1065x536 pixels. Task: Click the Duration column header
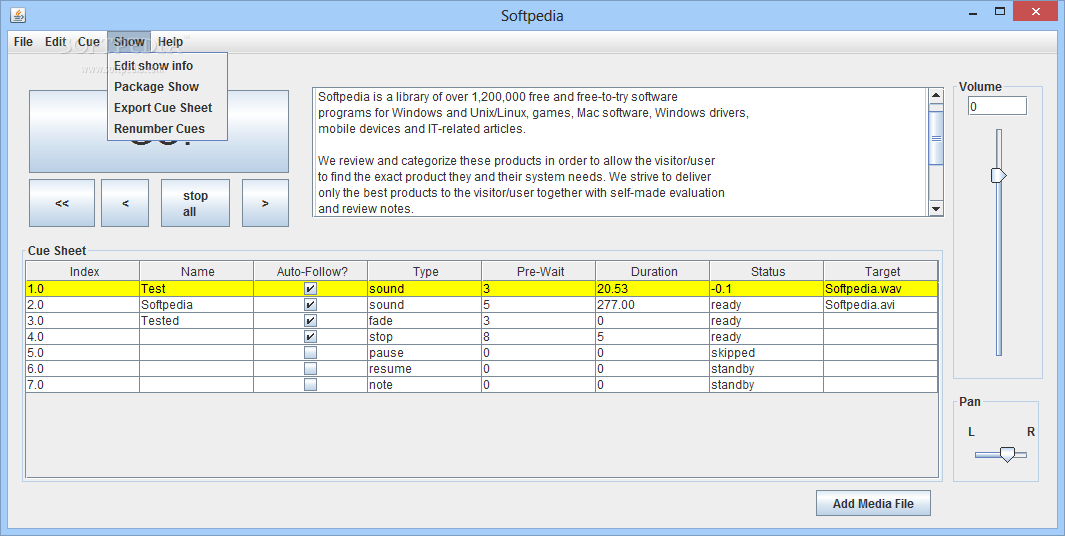click(x=653, y=272)
